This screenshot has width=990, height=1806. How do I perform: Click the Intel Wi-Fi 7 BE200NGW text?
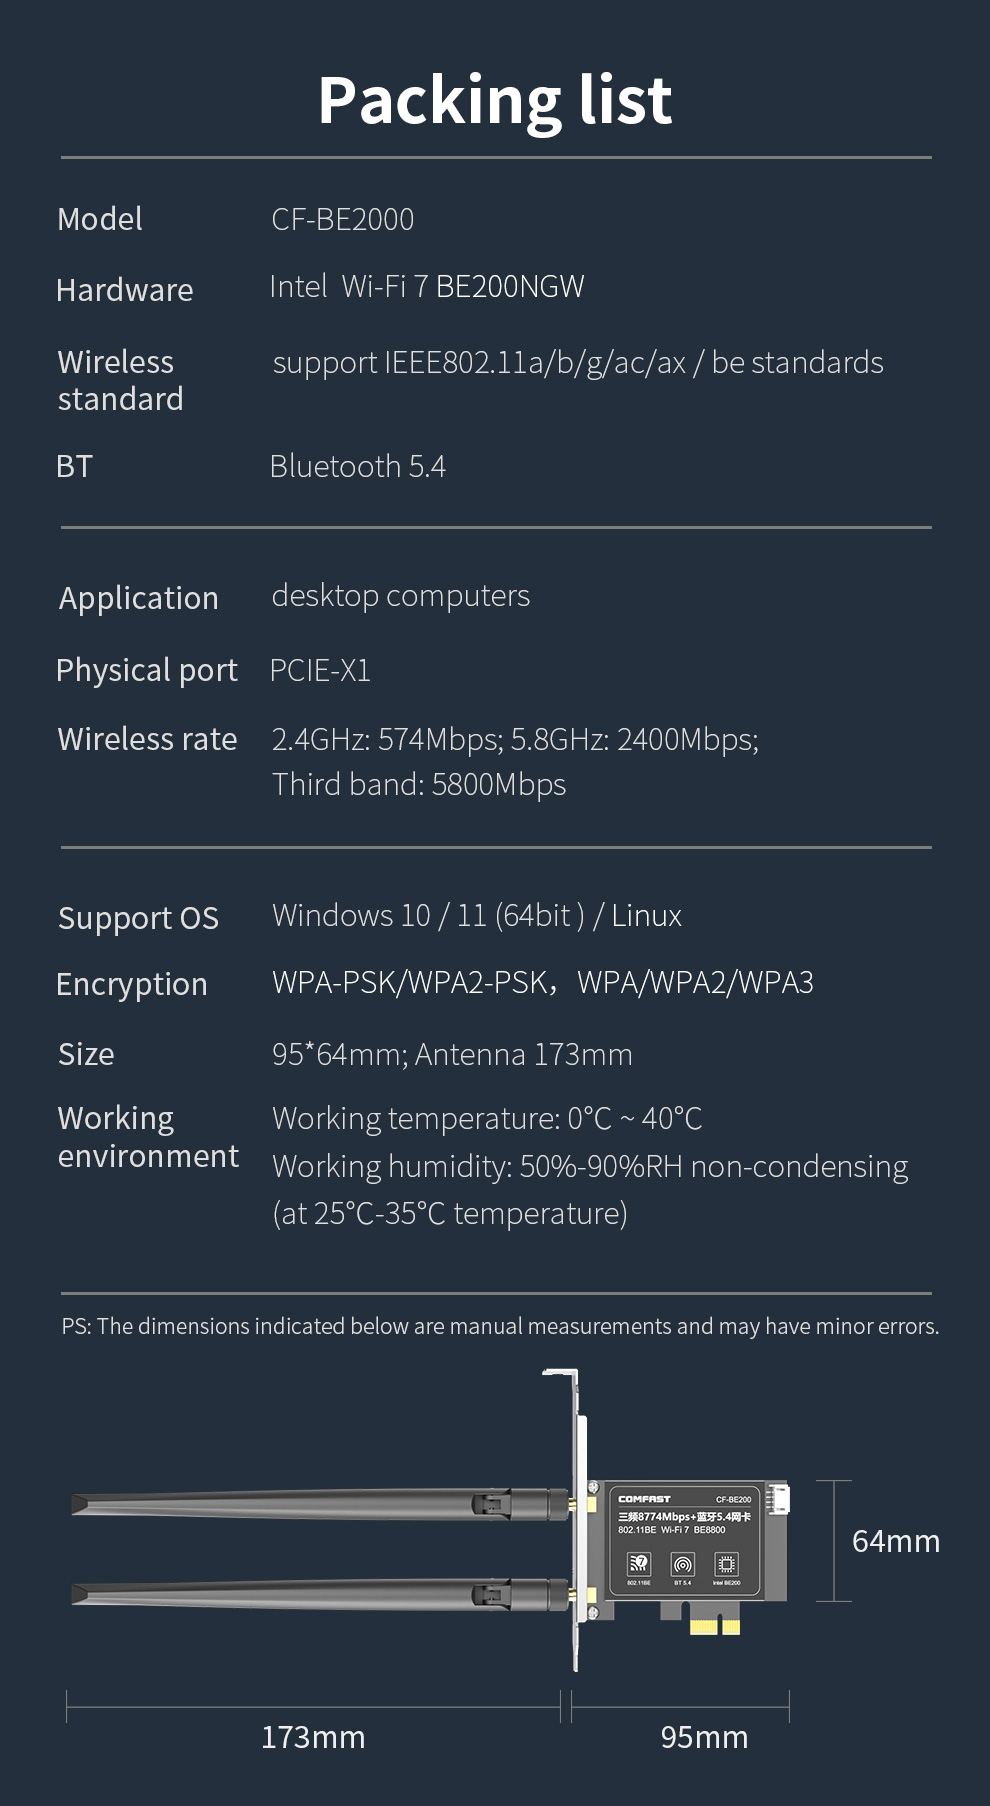point(427,287)
